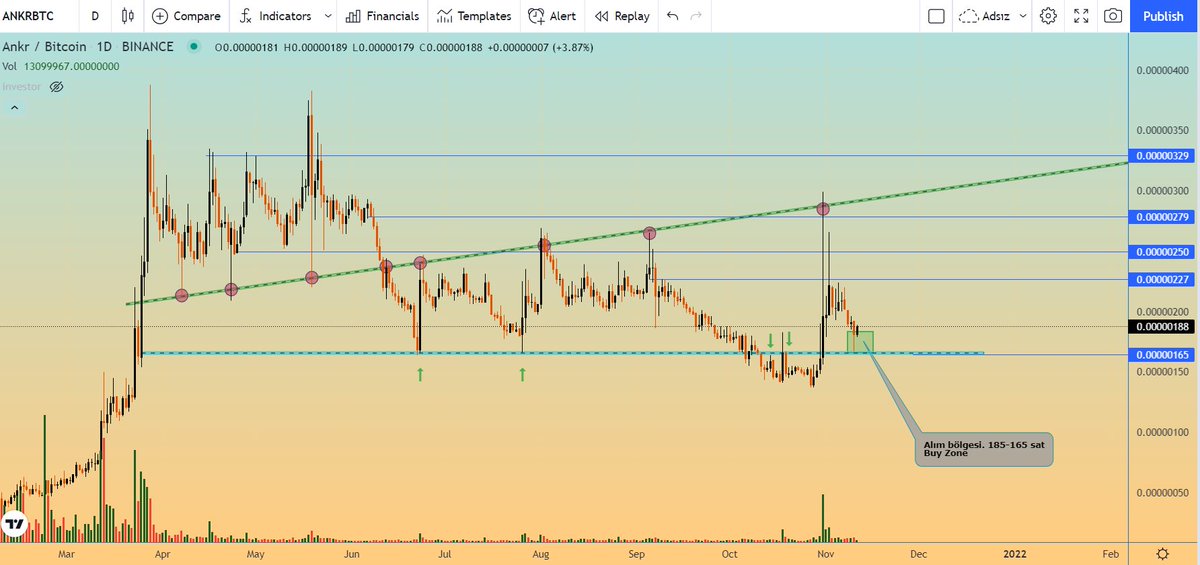This screenshot has width=1200, height=565.
Task: Open indicator Templates
Action: point(474,16)
